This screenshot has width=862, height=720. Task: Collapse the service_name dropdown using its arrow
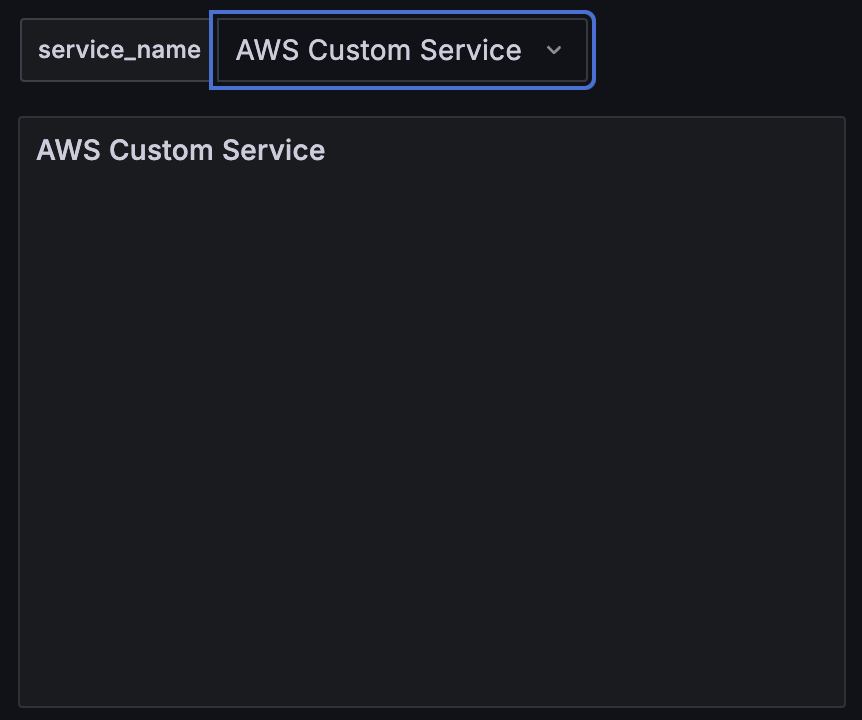pyautogui.click(x=554, y=50)
